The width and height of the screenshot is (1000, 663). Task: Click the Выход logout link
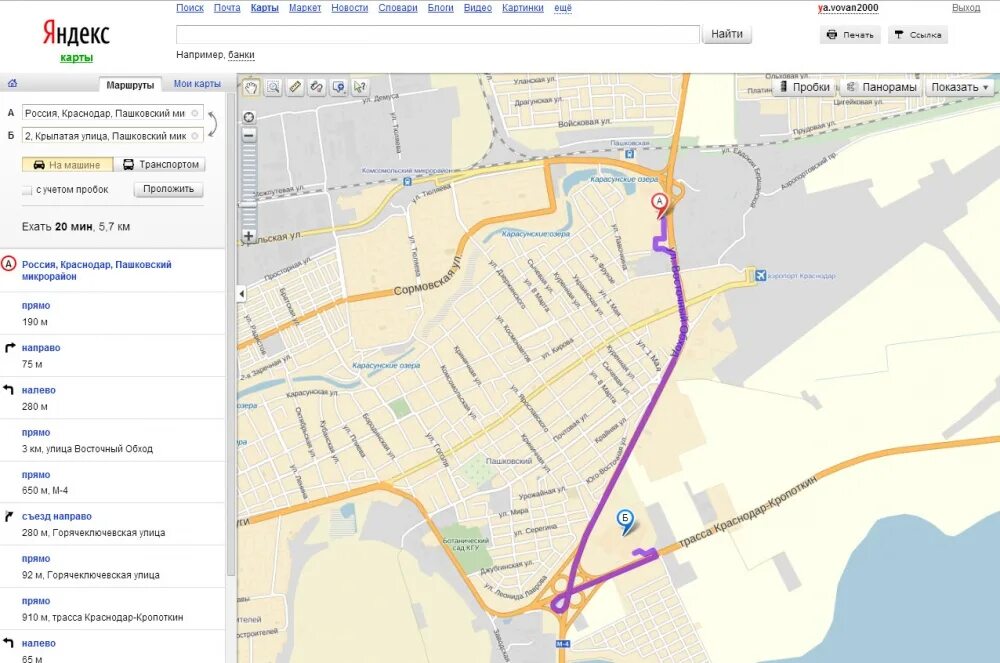[x=966, y=8]
